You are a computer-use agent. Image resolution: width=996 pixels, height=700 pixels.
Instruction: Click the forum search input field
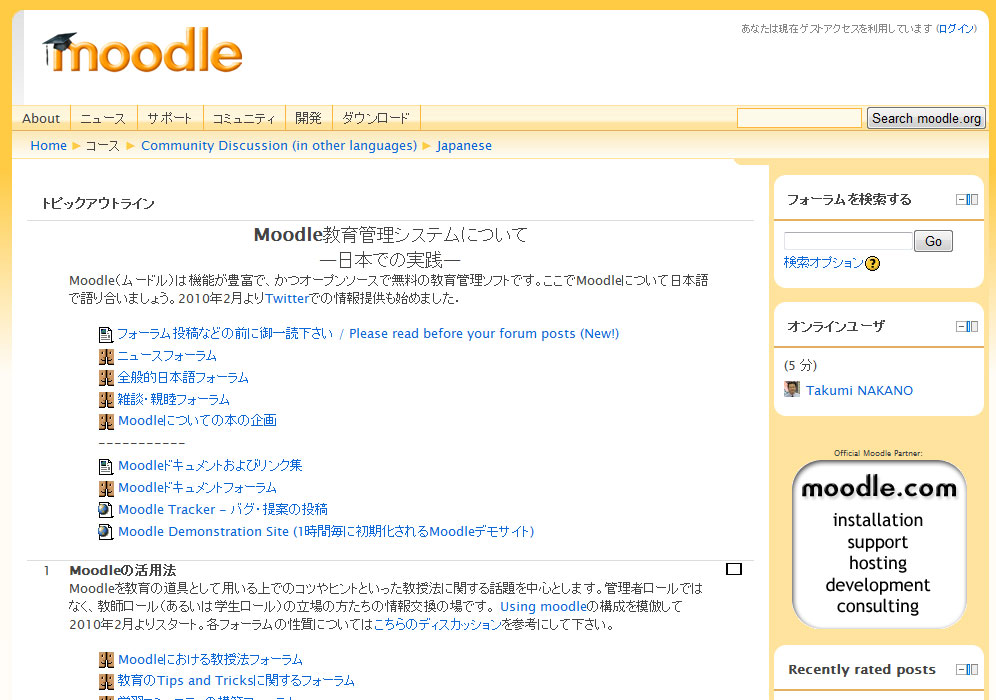848,241
